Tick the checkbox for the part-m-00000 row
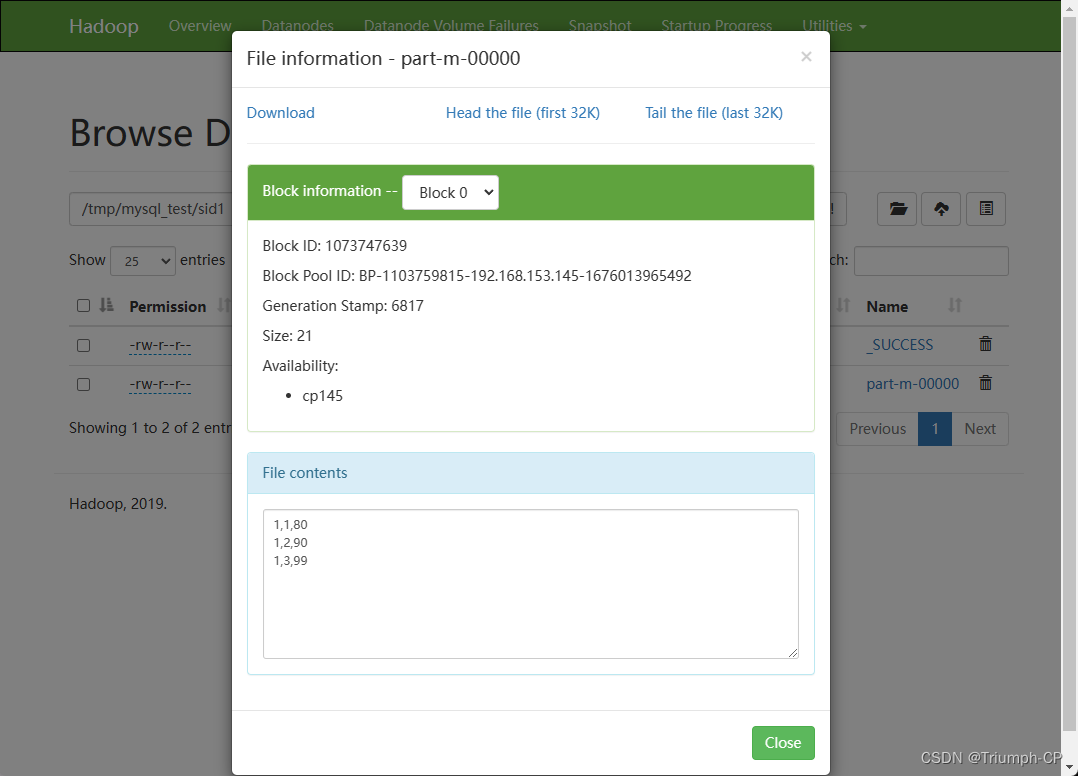 point(83,384)
